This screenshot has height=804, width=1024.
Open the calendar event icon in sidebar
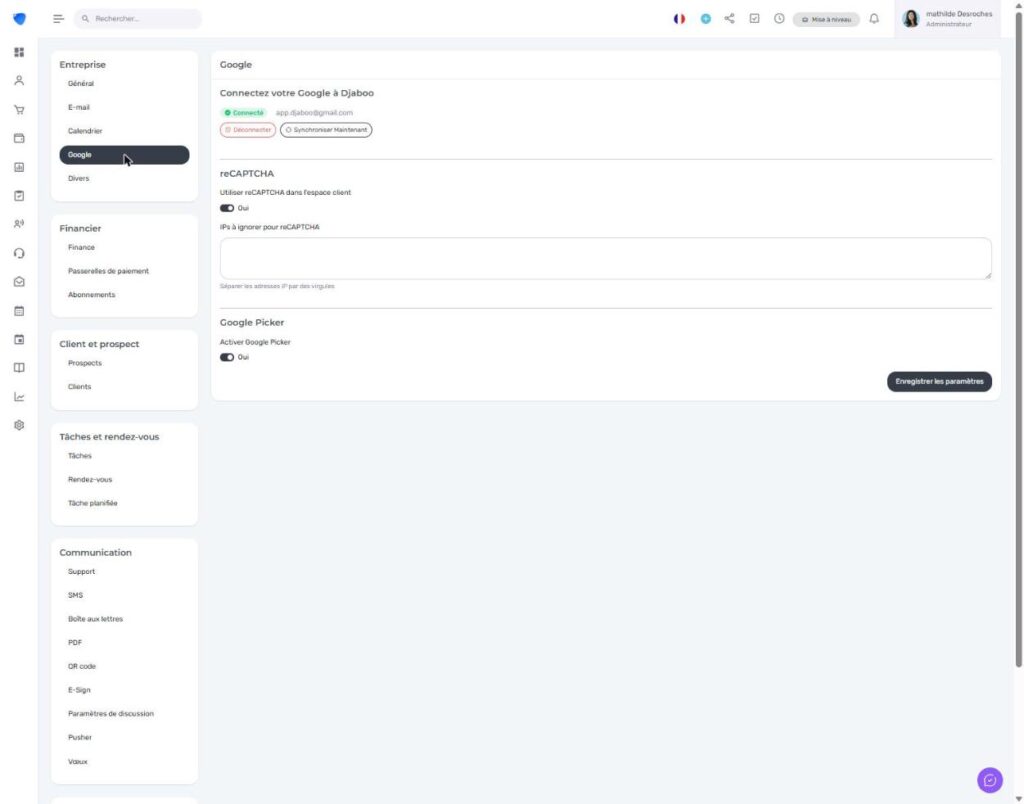coord(19,340)
